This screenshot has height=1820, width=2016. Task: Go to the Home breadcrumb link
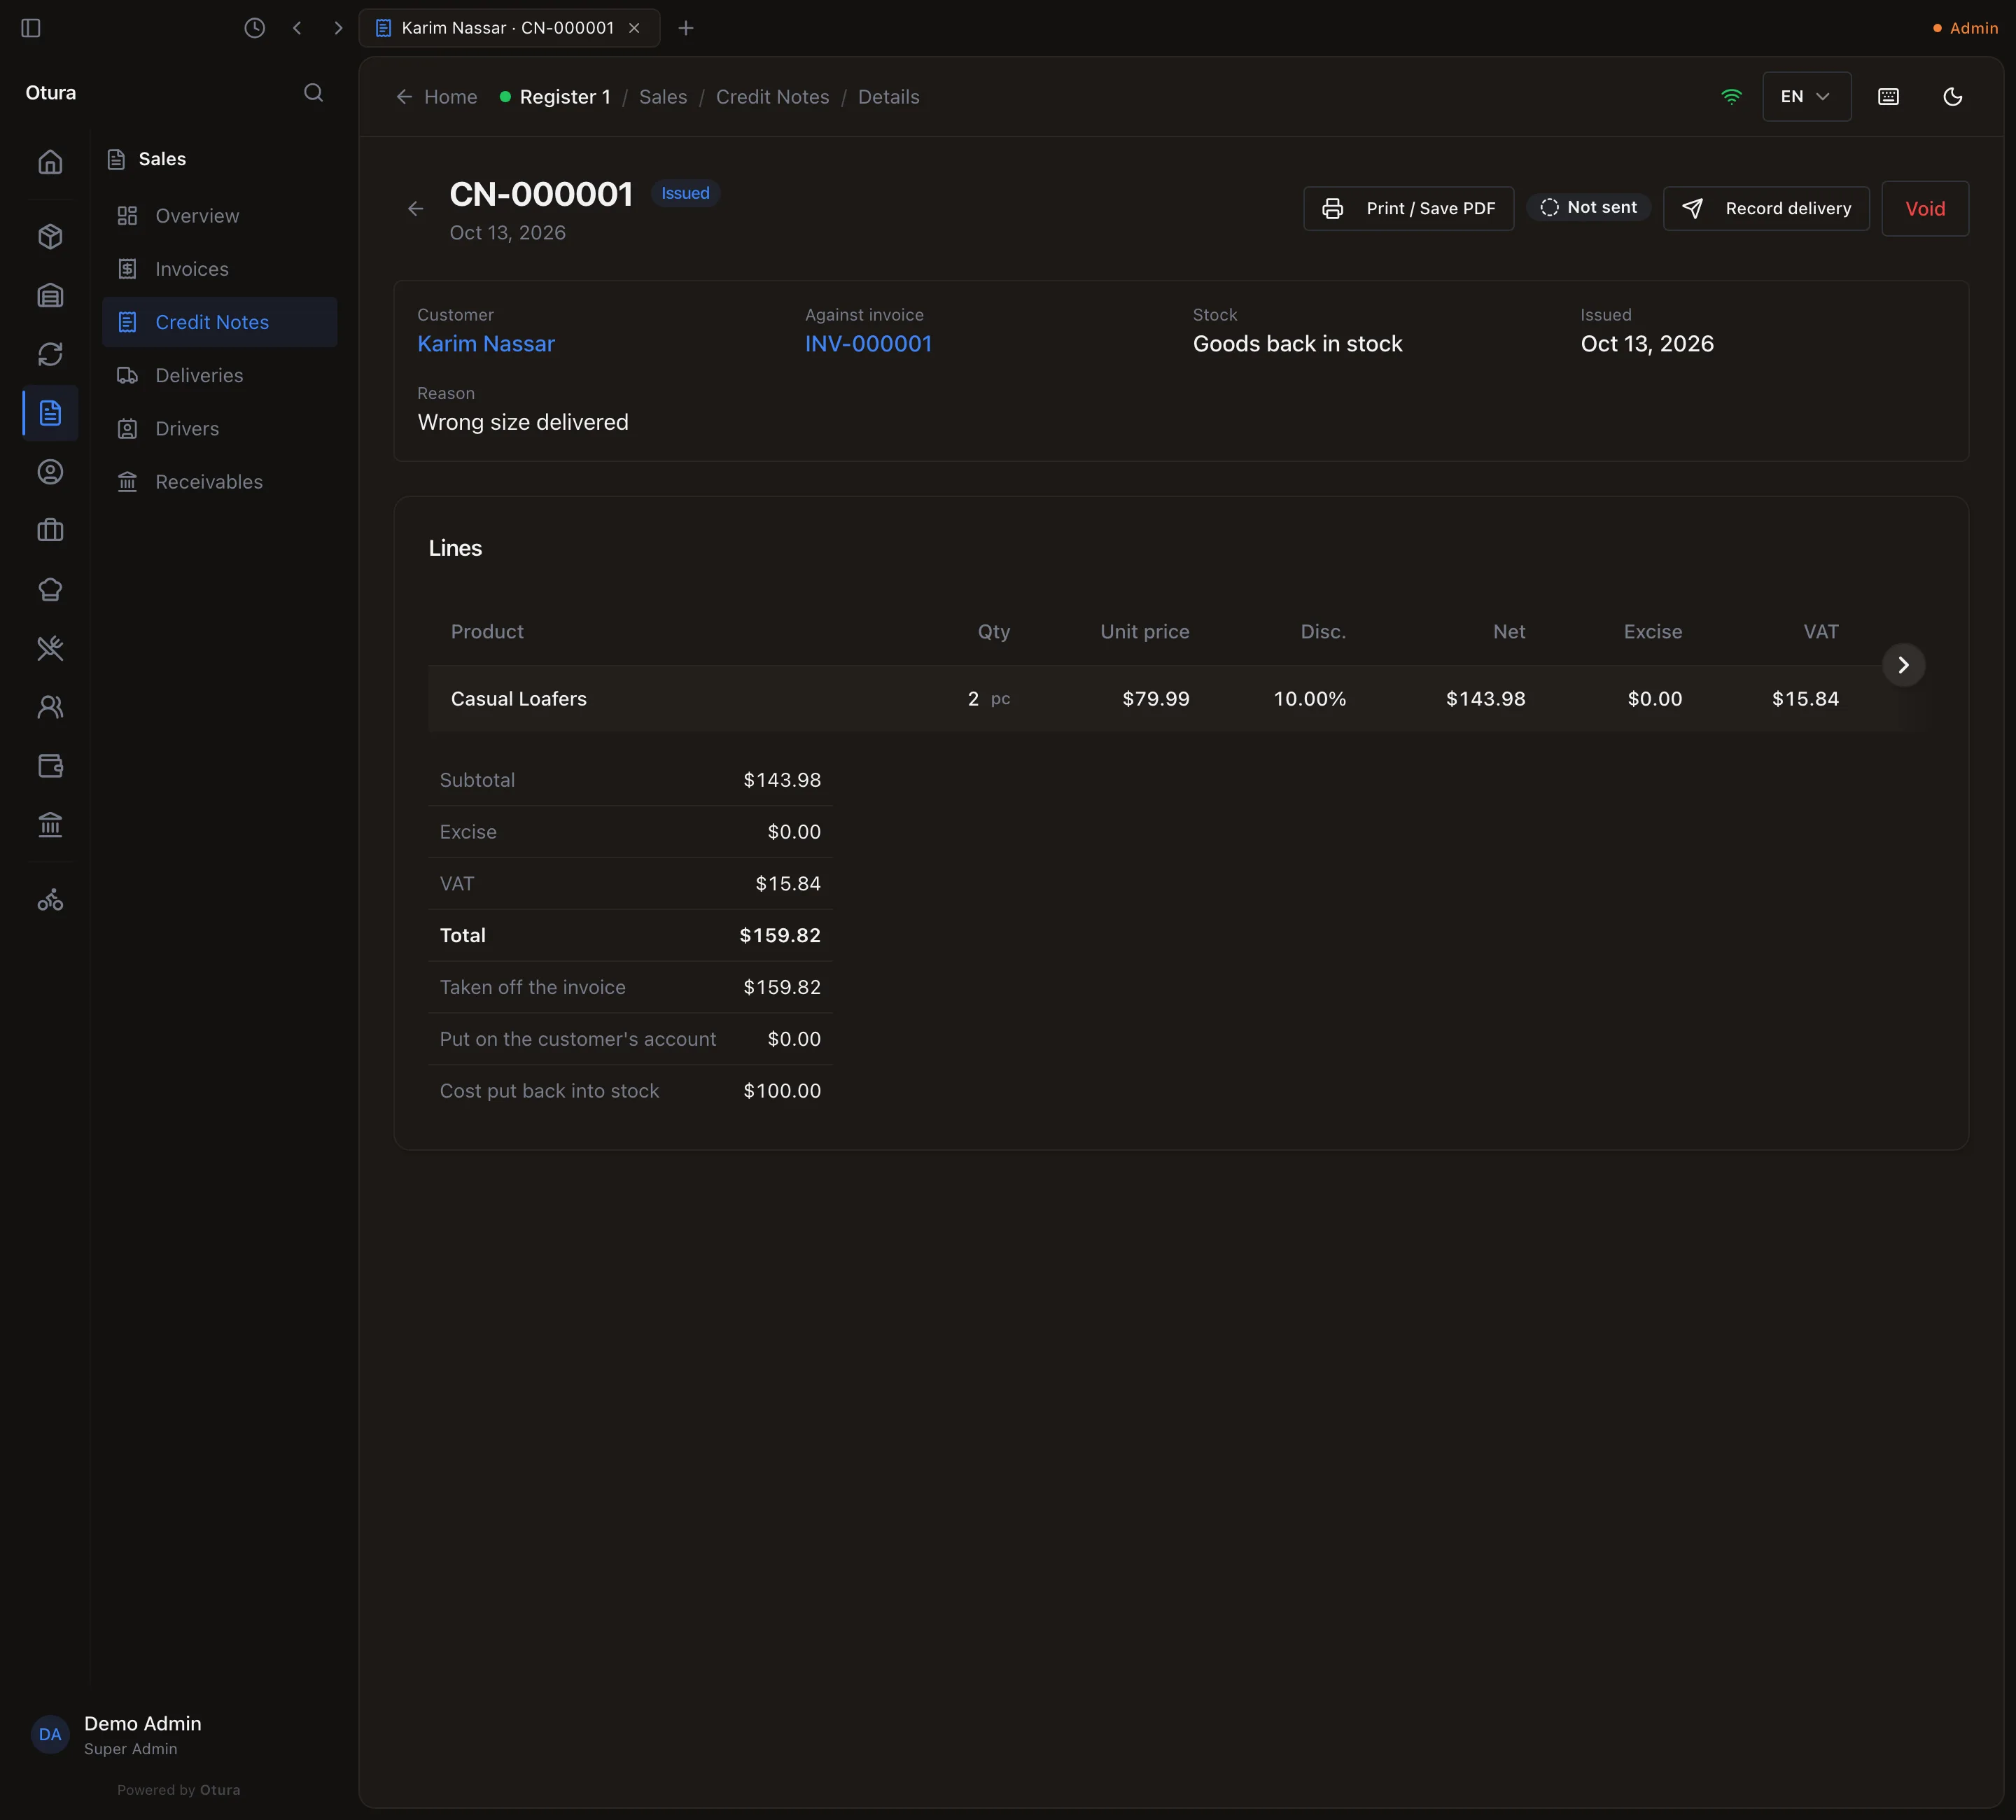point(437,97)
